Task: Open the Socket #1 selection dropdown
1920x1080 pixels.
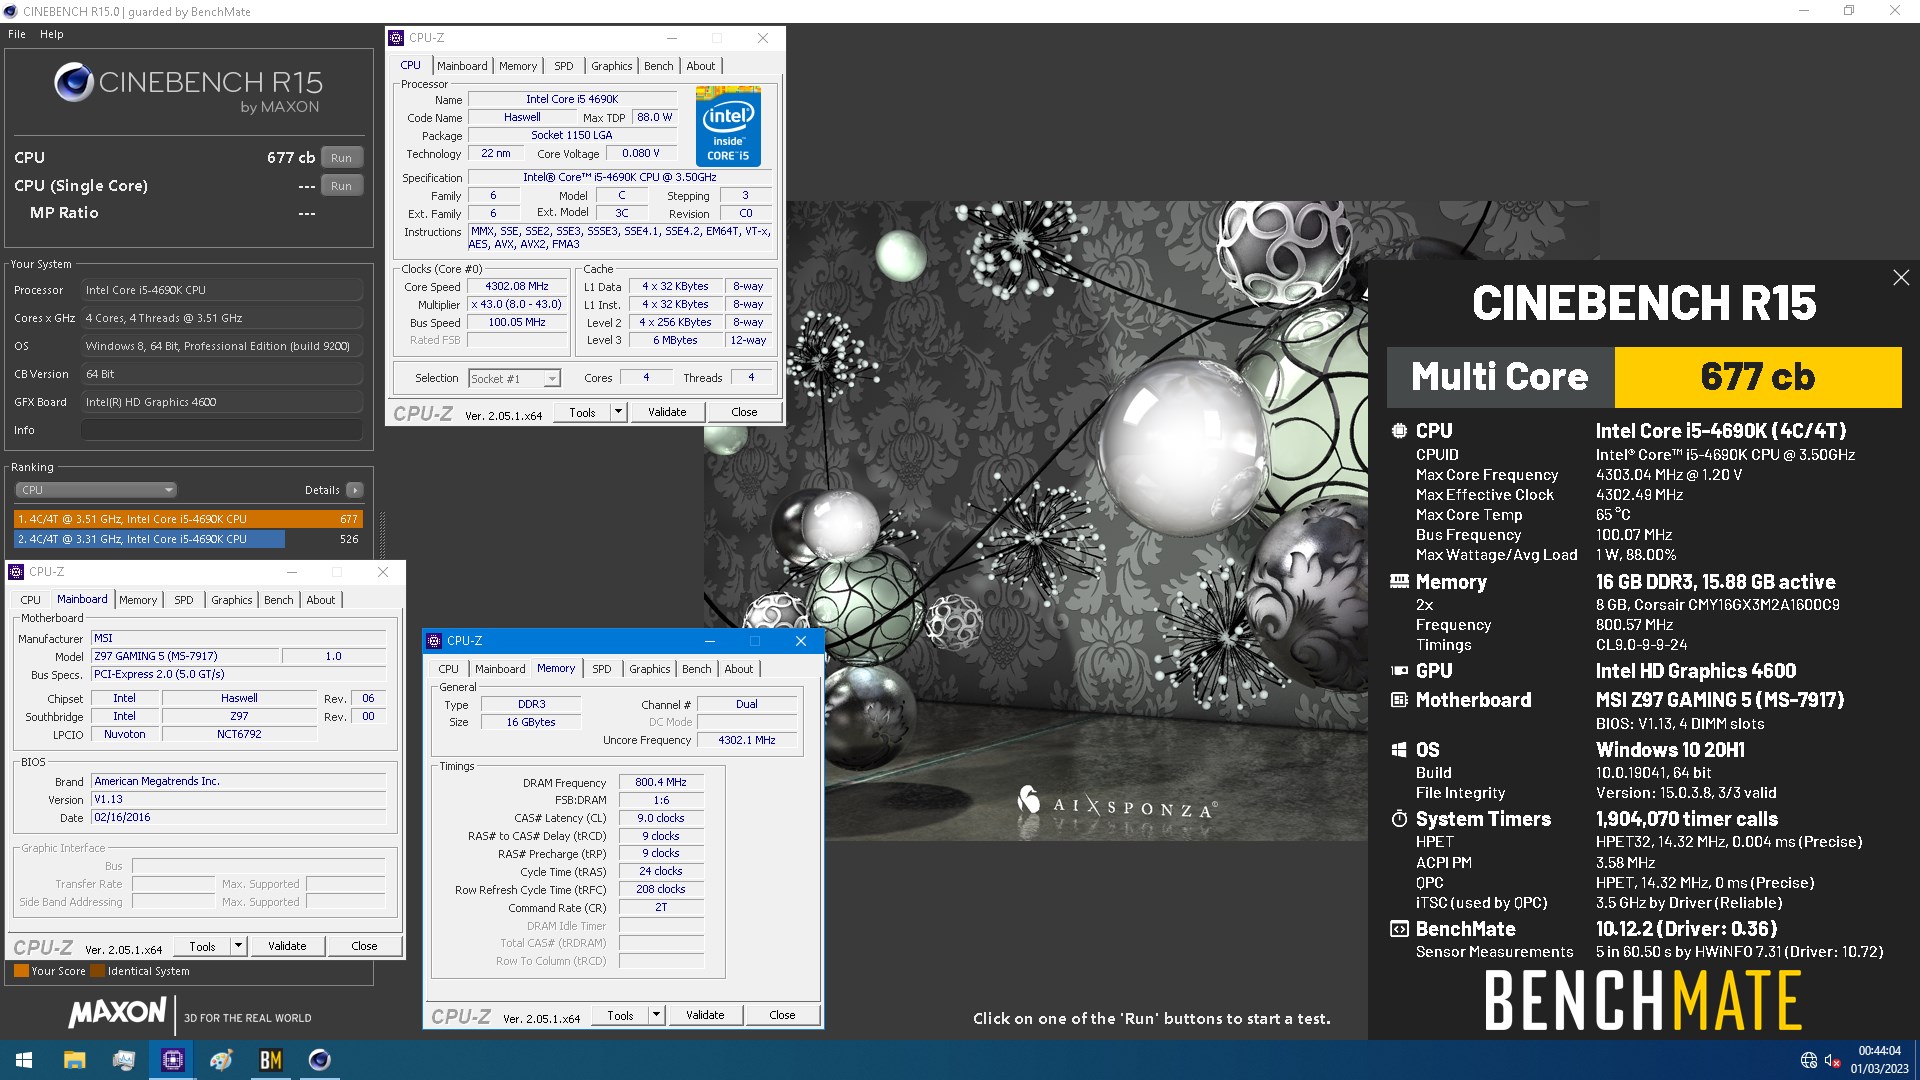Action: [x=514, y=379]
